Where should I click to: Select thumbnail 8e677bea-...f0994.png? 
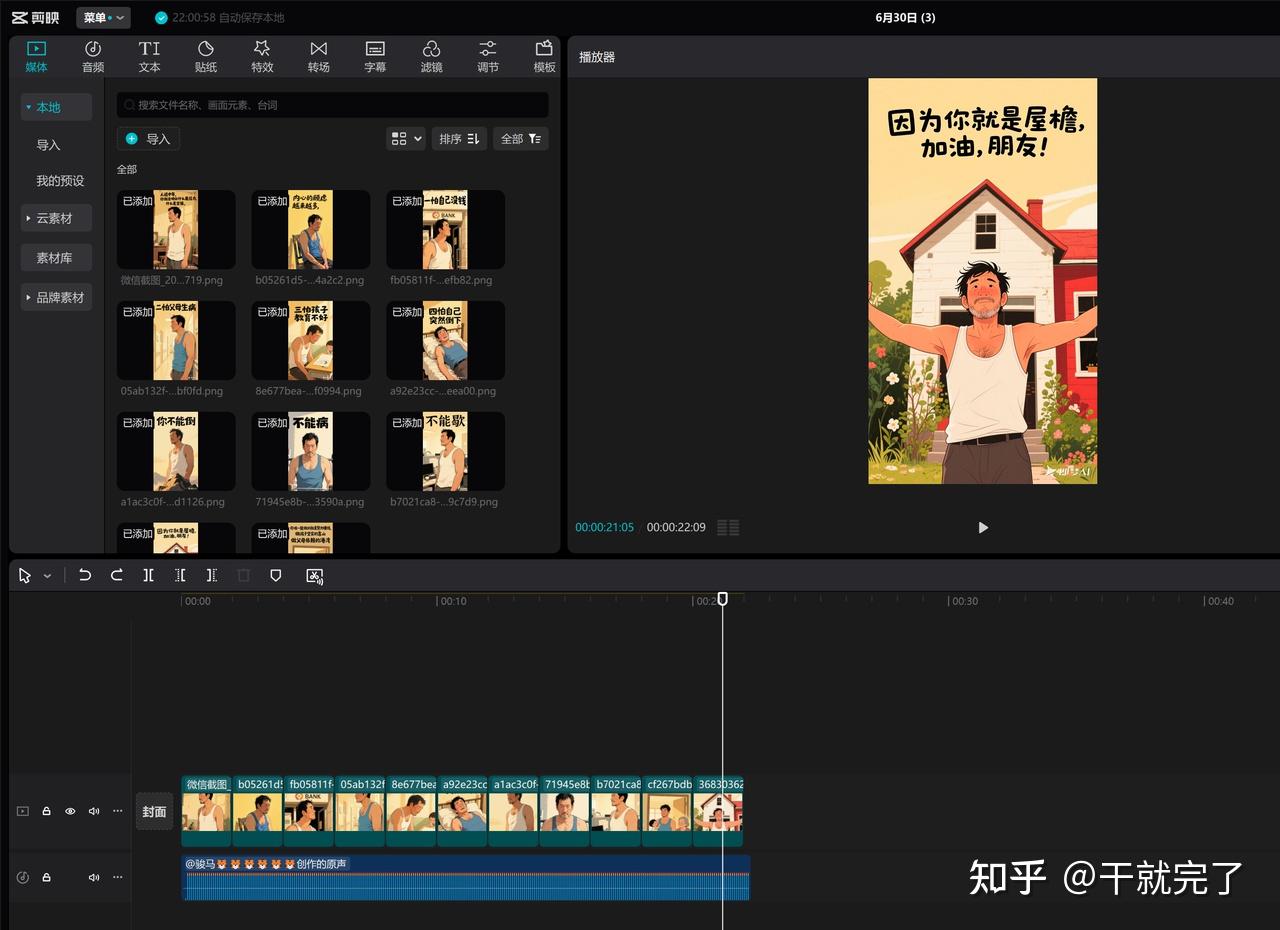[311, 340]
